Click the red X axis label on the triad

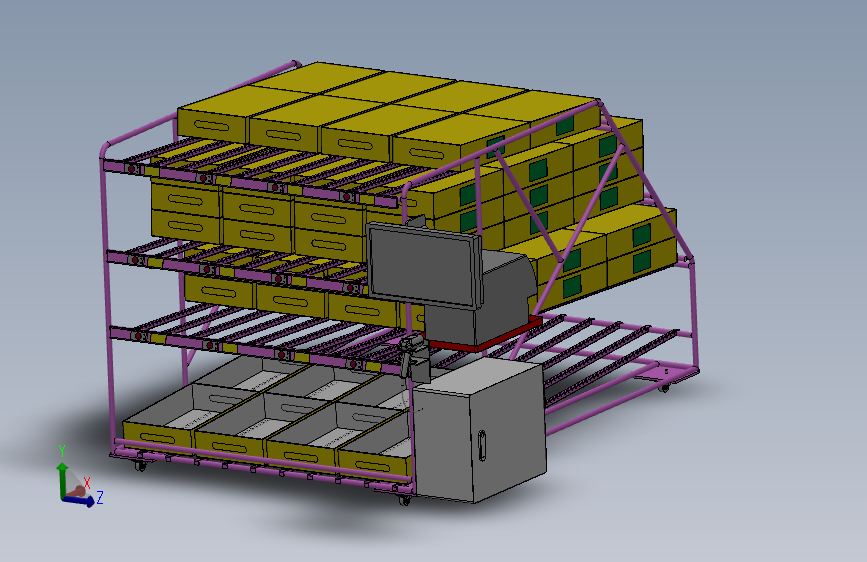87,483
